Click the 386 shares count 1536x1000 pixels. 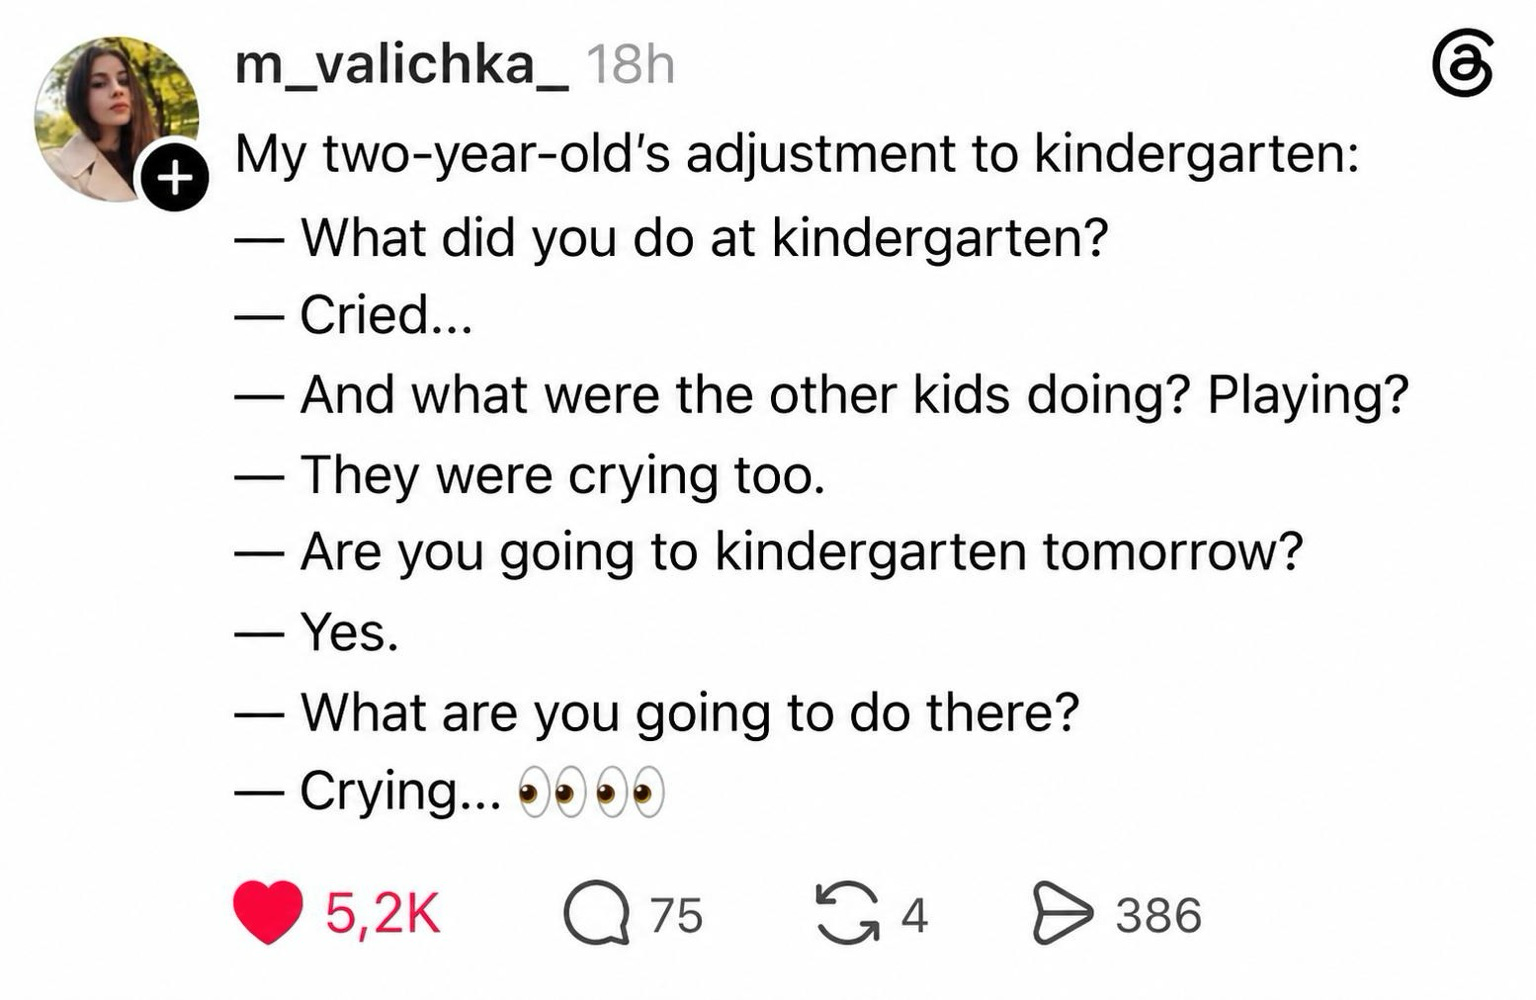[x=1158, y=915]
